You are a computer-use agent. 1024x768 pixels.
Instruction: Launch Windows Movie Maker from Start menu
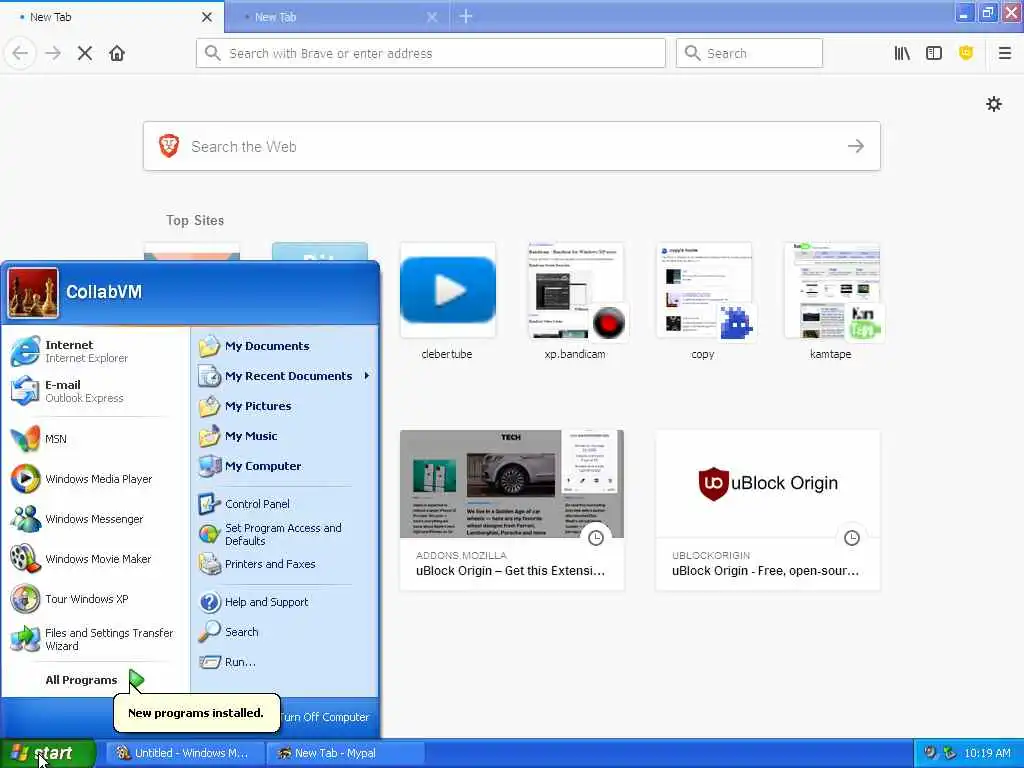pyautogui.click(x=95, y=559)
